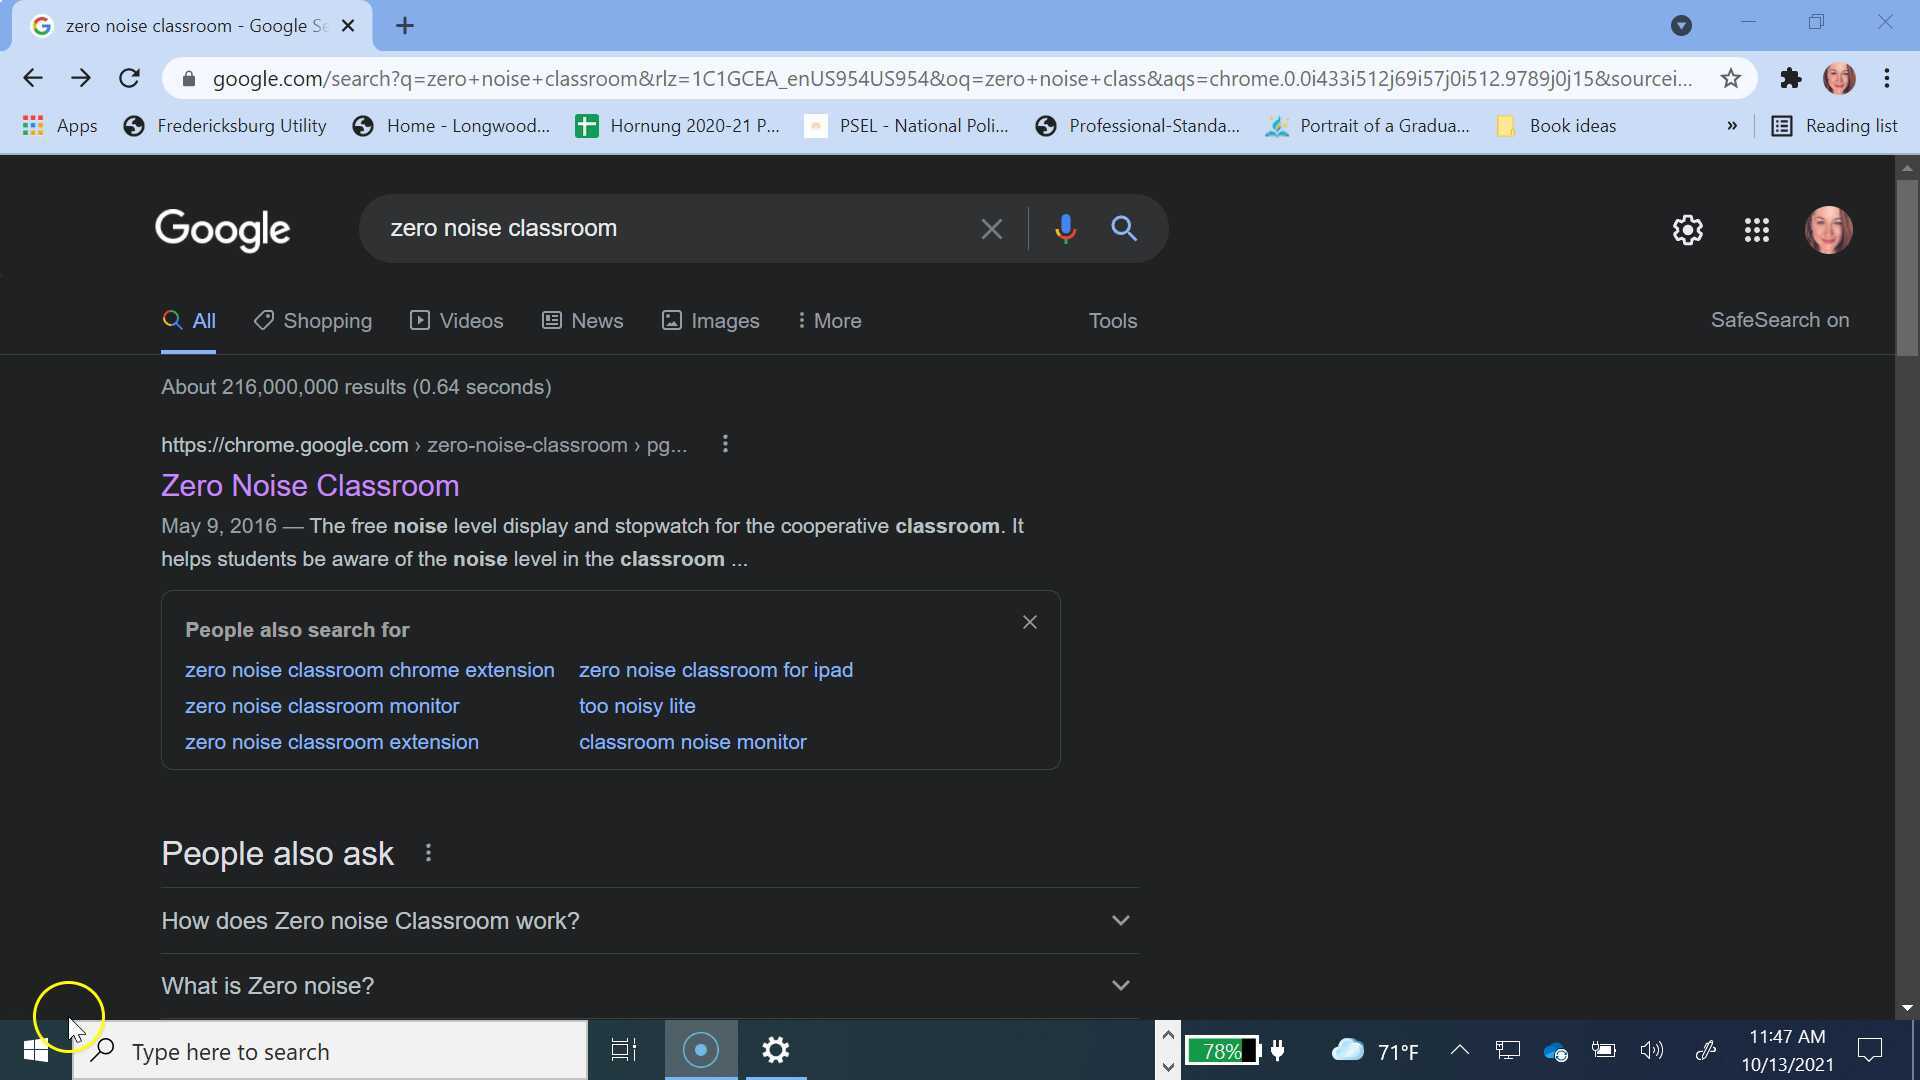Image resolution: width=1920 pixels, height=1080 pixels.
Task: Open Google search settings gear
Action: tap(1687, 230)
